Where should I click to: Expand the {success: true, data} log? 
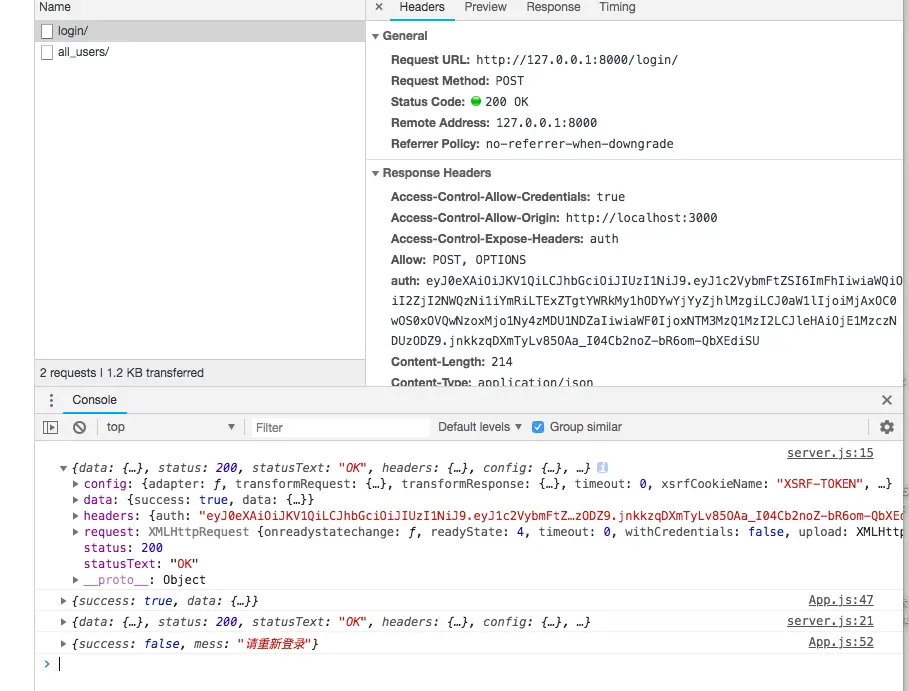(x=63, y=601)
